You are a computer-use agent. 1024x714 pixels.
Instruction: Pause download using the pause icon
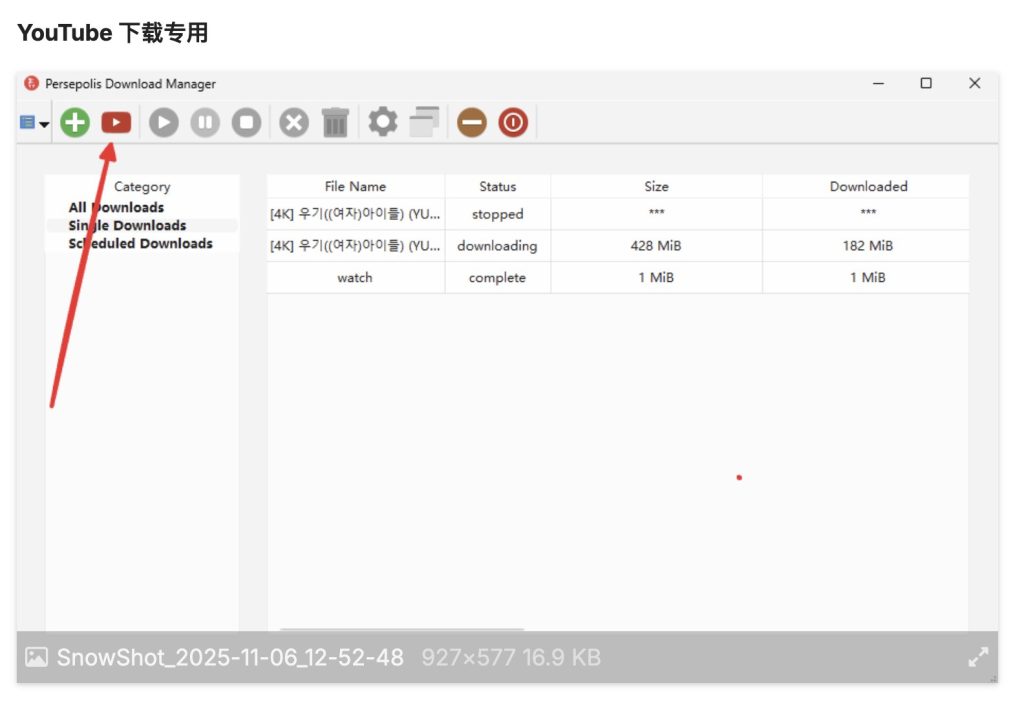tap(205, 123)
